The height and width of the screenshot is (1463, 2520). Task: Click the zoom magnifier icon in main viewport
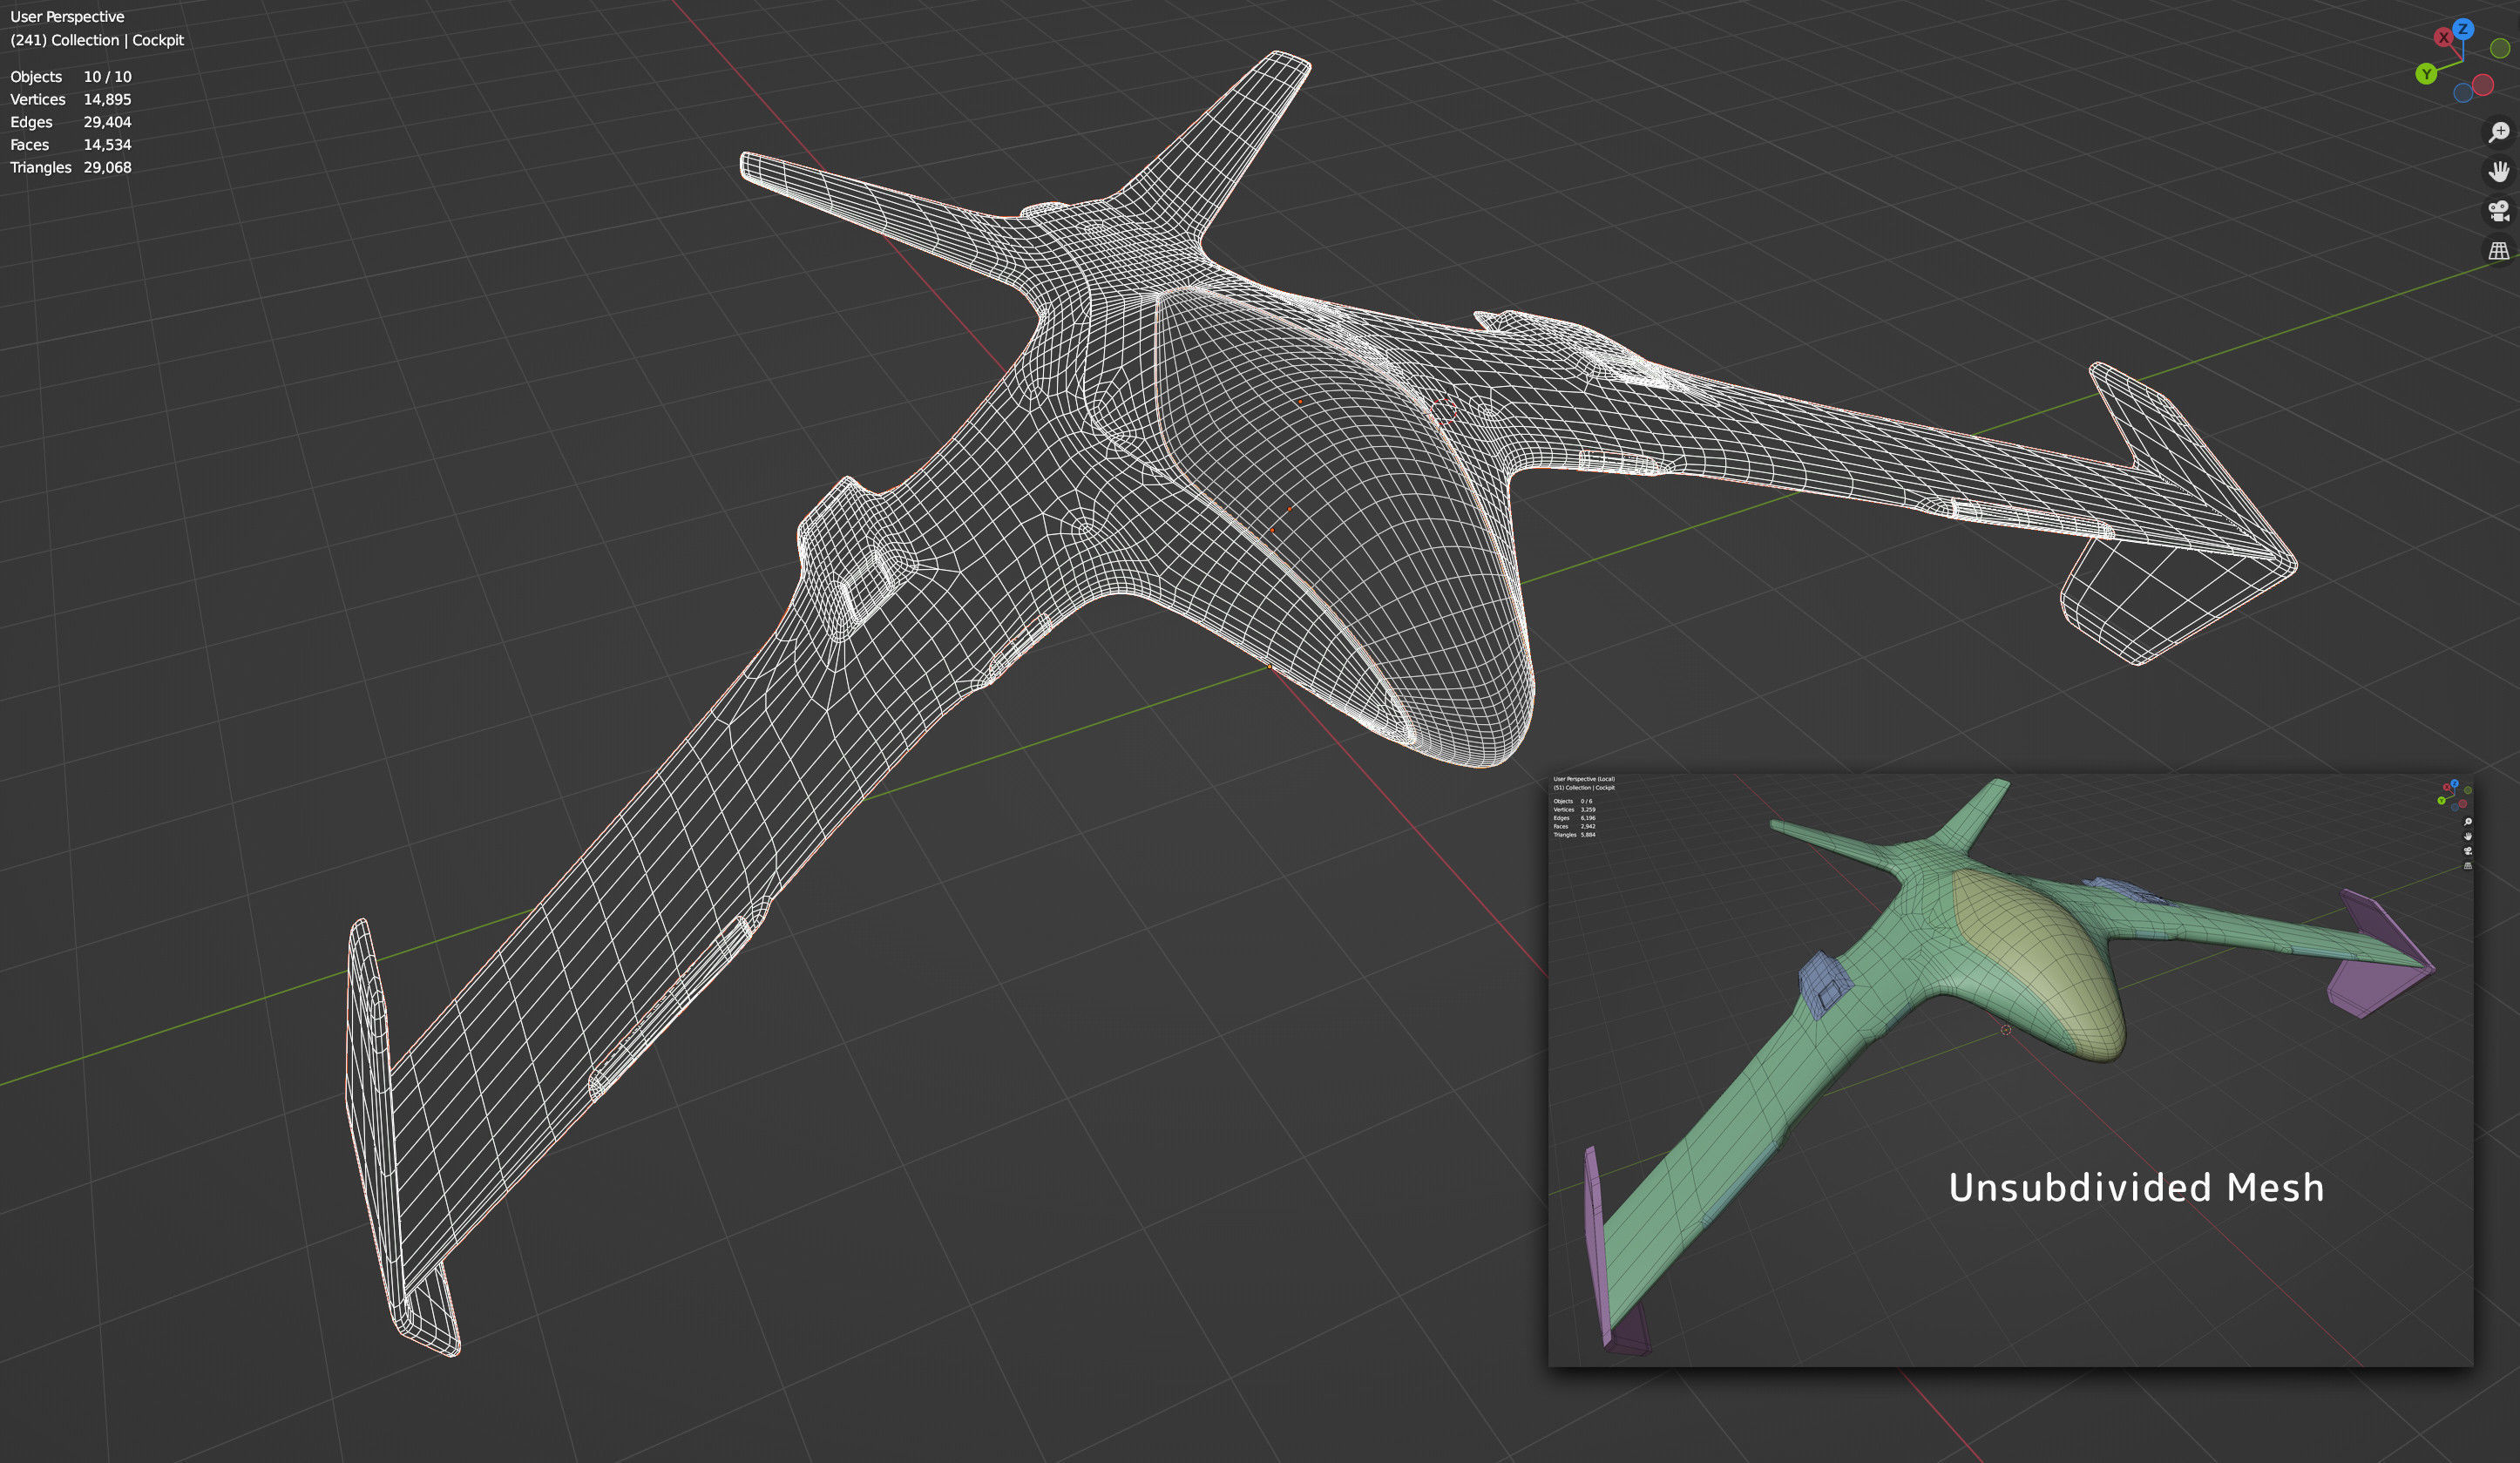click(x=2498, y=132)
